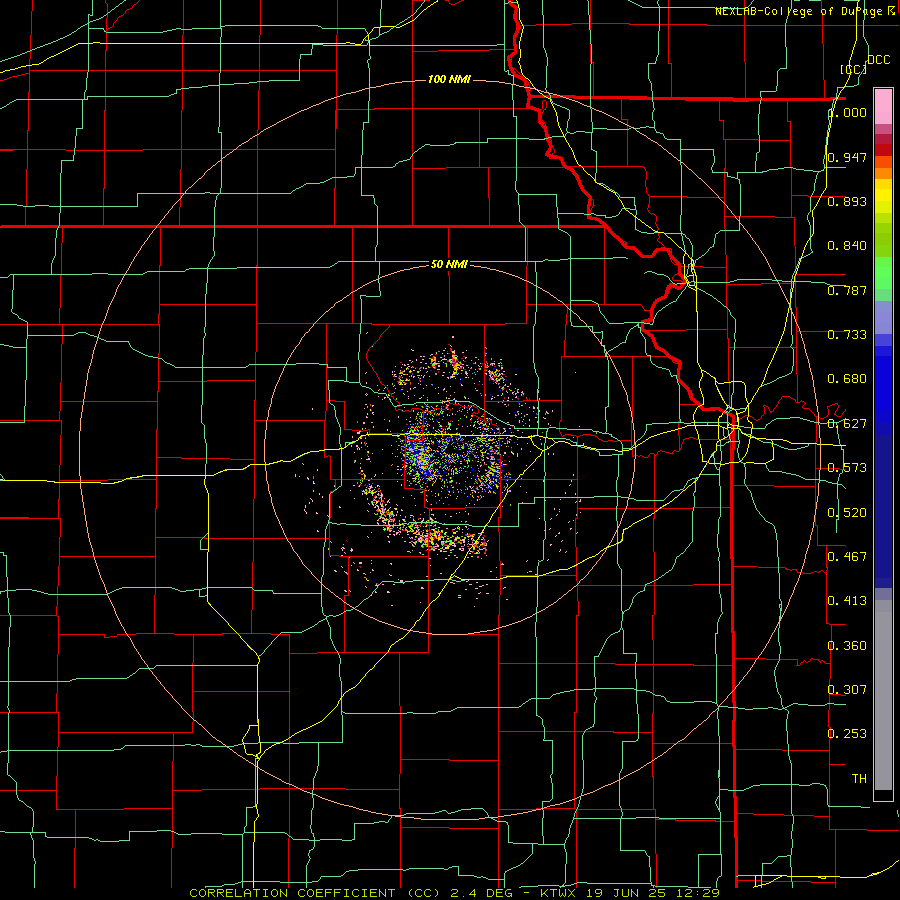
Task: Click the 0.627 scale value
Action: point(847,424)
